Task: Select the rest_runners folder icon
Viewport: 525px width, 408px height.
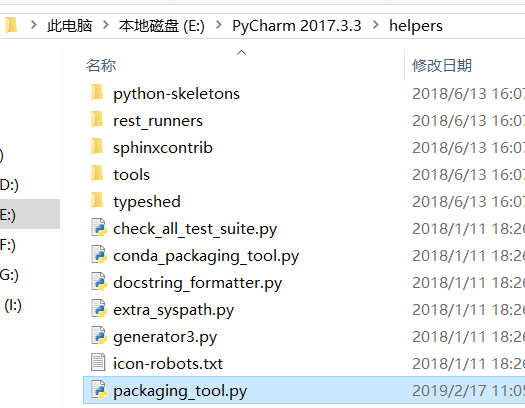Action: [x=97, y=120]
